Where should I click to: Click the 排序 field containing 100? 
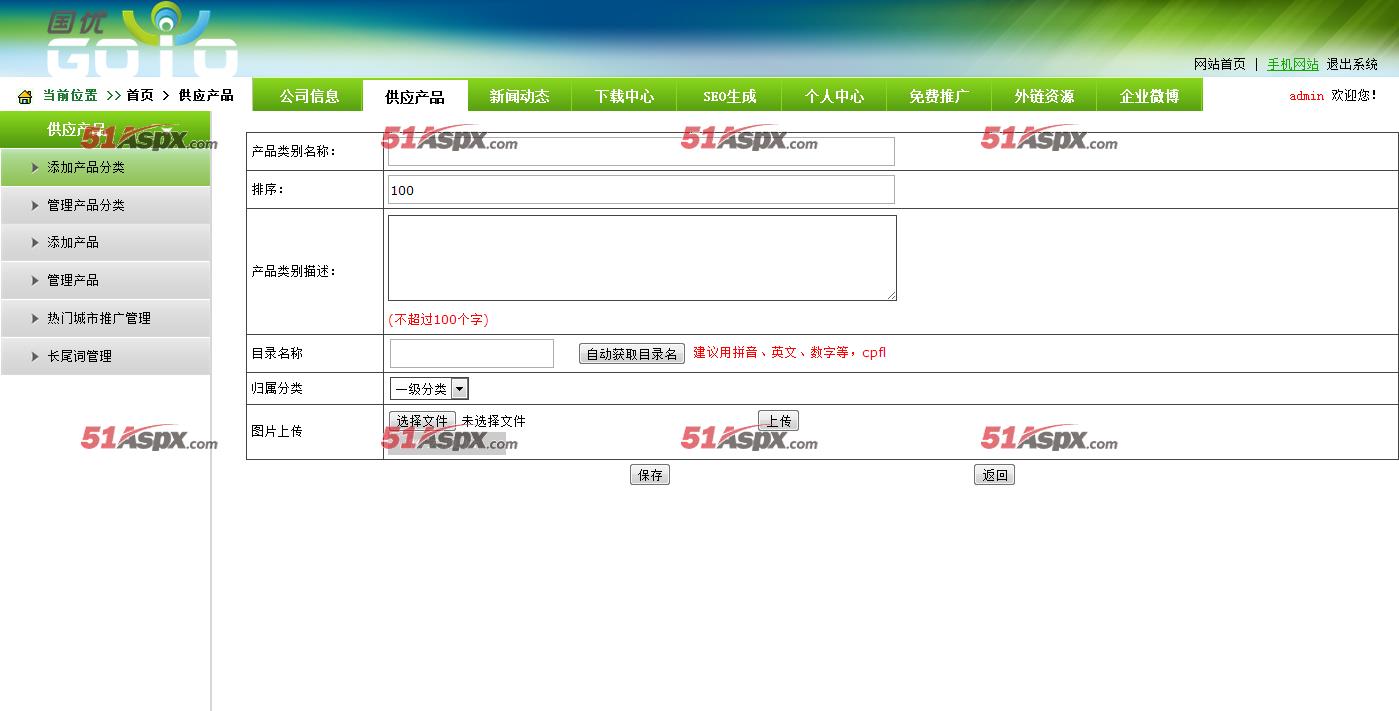(641, 190)
